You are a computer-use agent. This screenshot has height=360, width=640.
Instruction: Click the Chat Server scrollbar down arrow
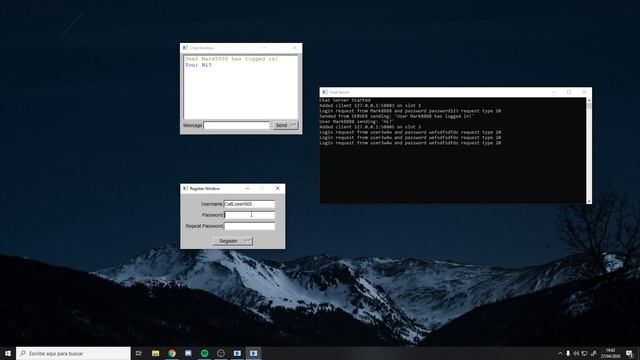point(589,201)
